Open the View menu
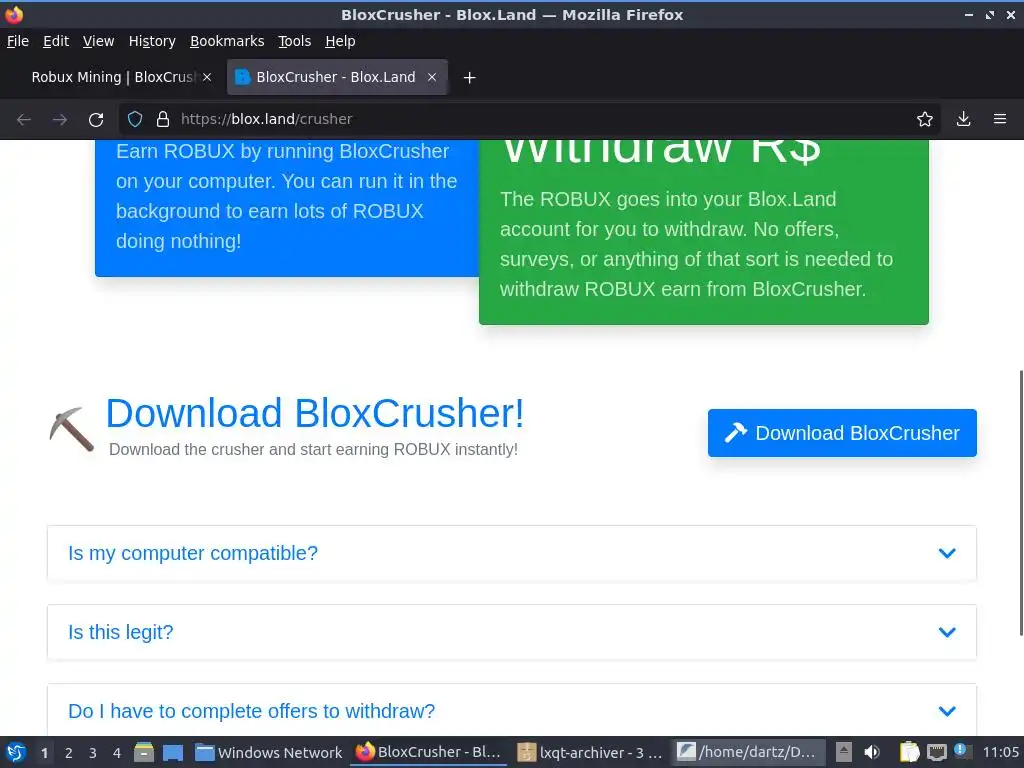 point(99,41)
